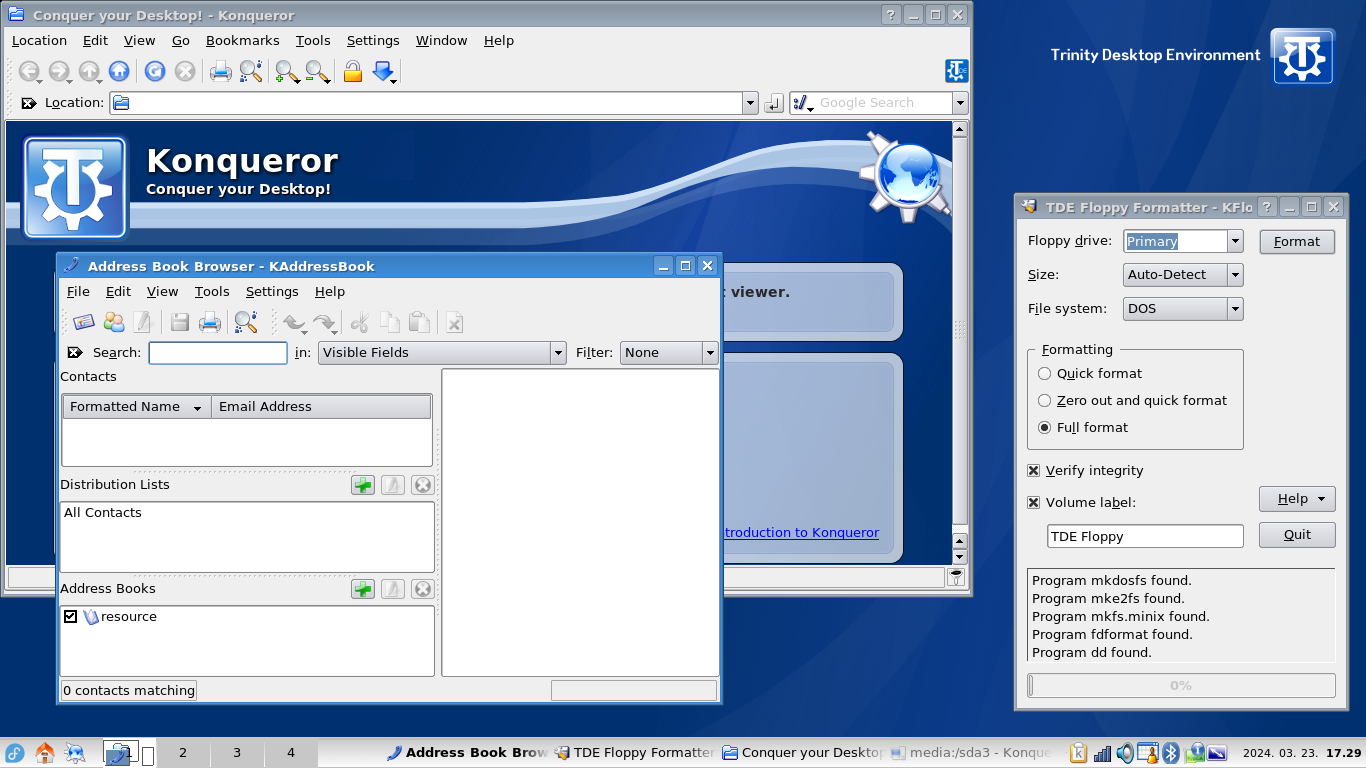
Task: Click the Formatted Name column header
Action: click(137, 407)
